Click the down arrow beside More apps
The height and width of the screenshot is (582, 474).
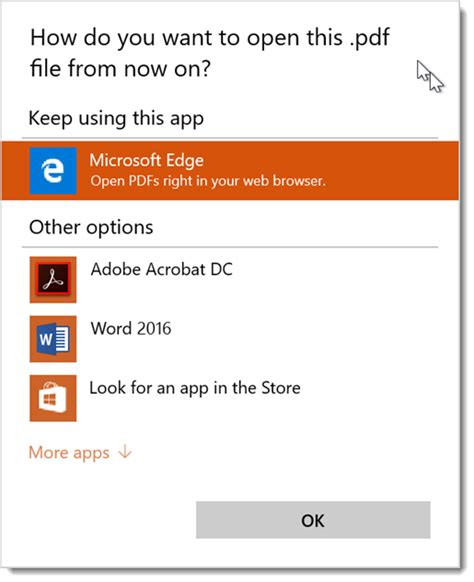click(x=125, y=452)
